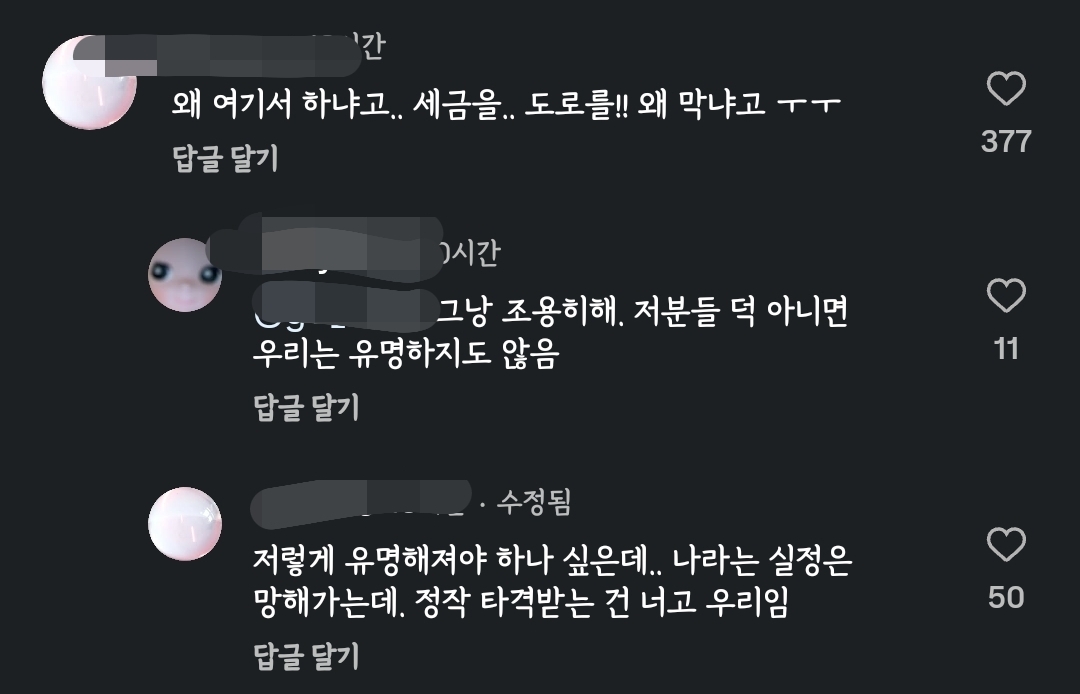Click the 수정됨 edited label
Image resolution: width=1080 pixels, height=694 pixels.
point(534,502)
